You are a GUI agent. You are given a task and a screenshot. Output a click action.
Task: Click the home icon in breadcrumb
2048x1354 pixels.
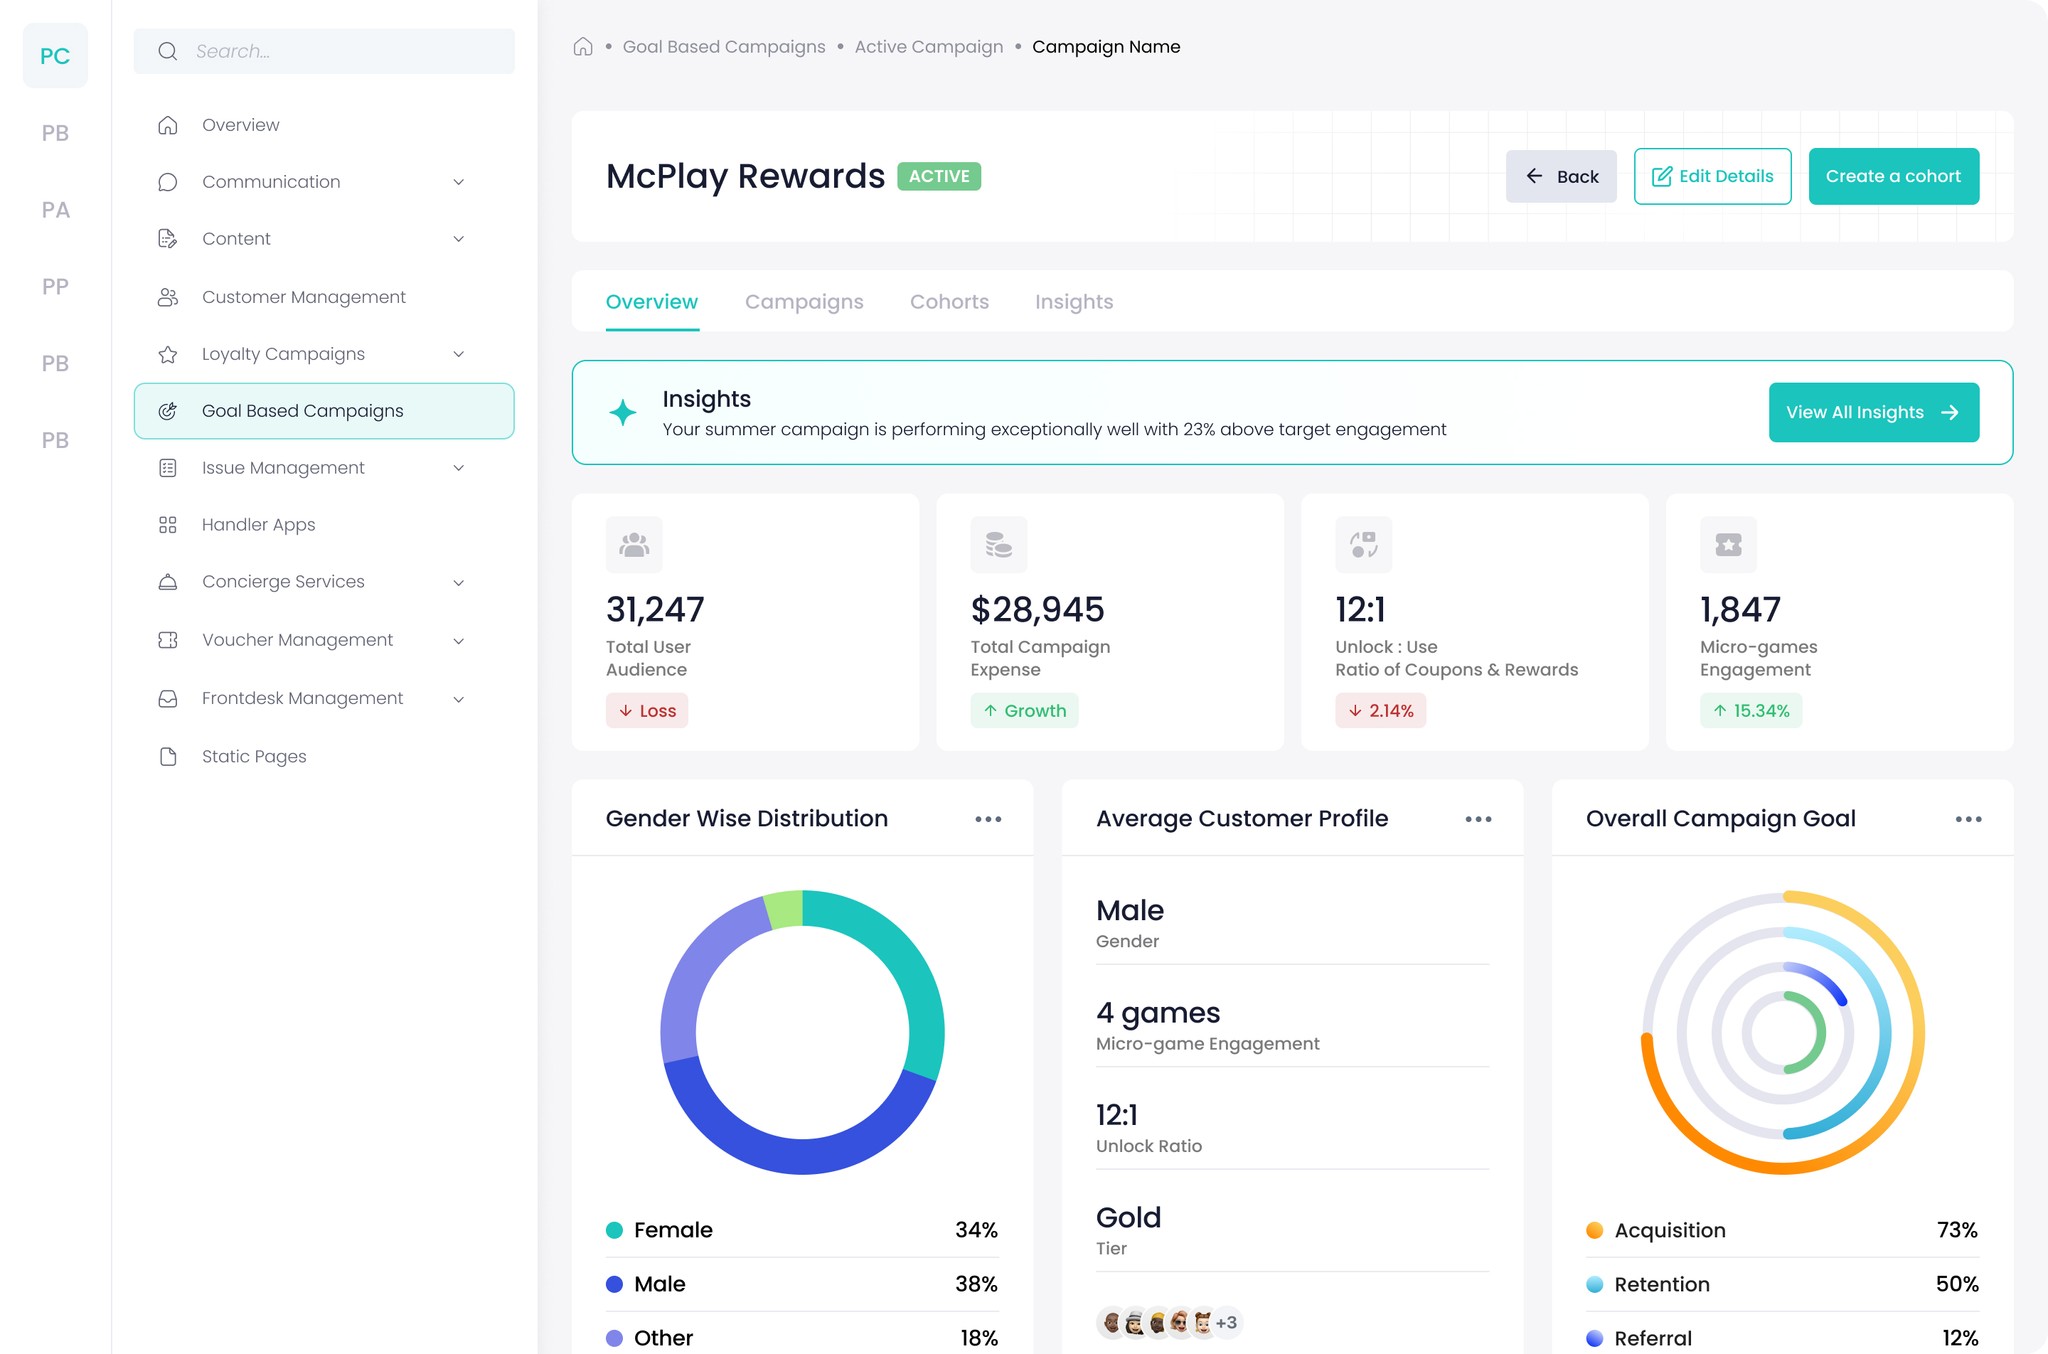583,47
